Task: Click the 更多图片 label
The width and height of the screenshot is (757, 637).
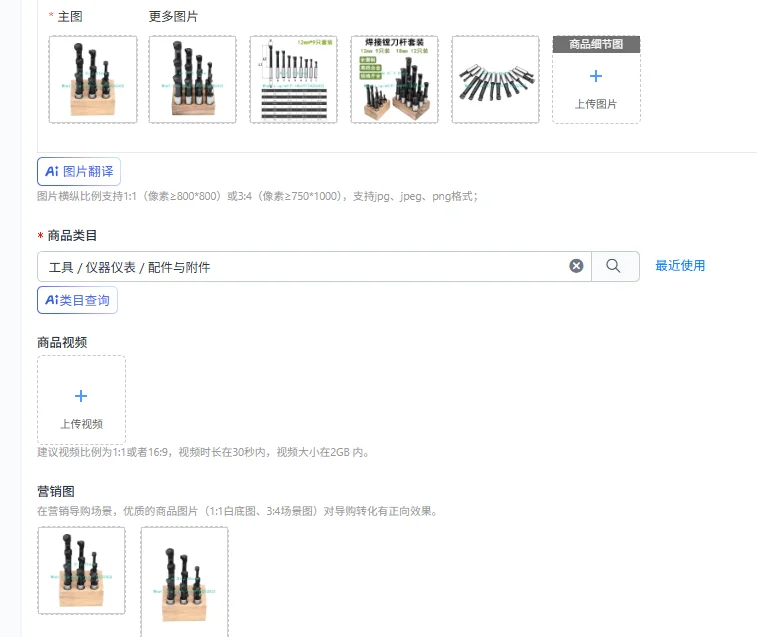Action: click(x=173, y=16)
